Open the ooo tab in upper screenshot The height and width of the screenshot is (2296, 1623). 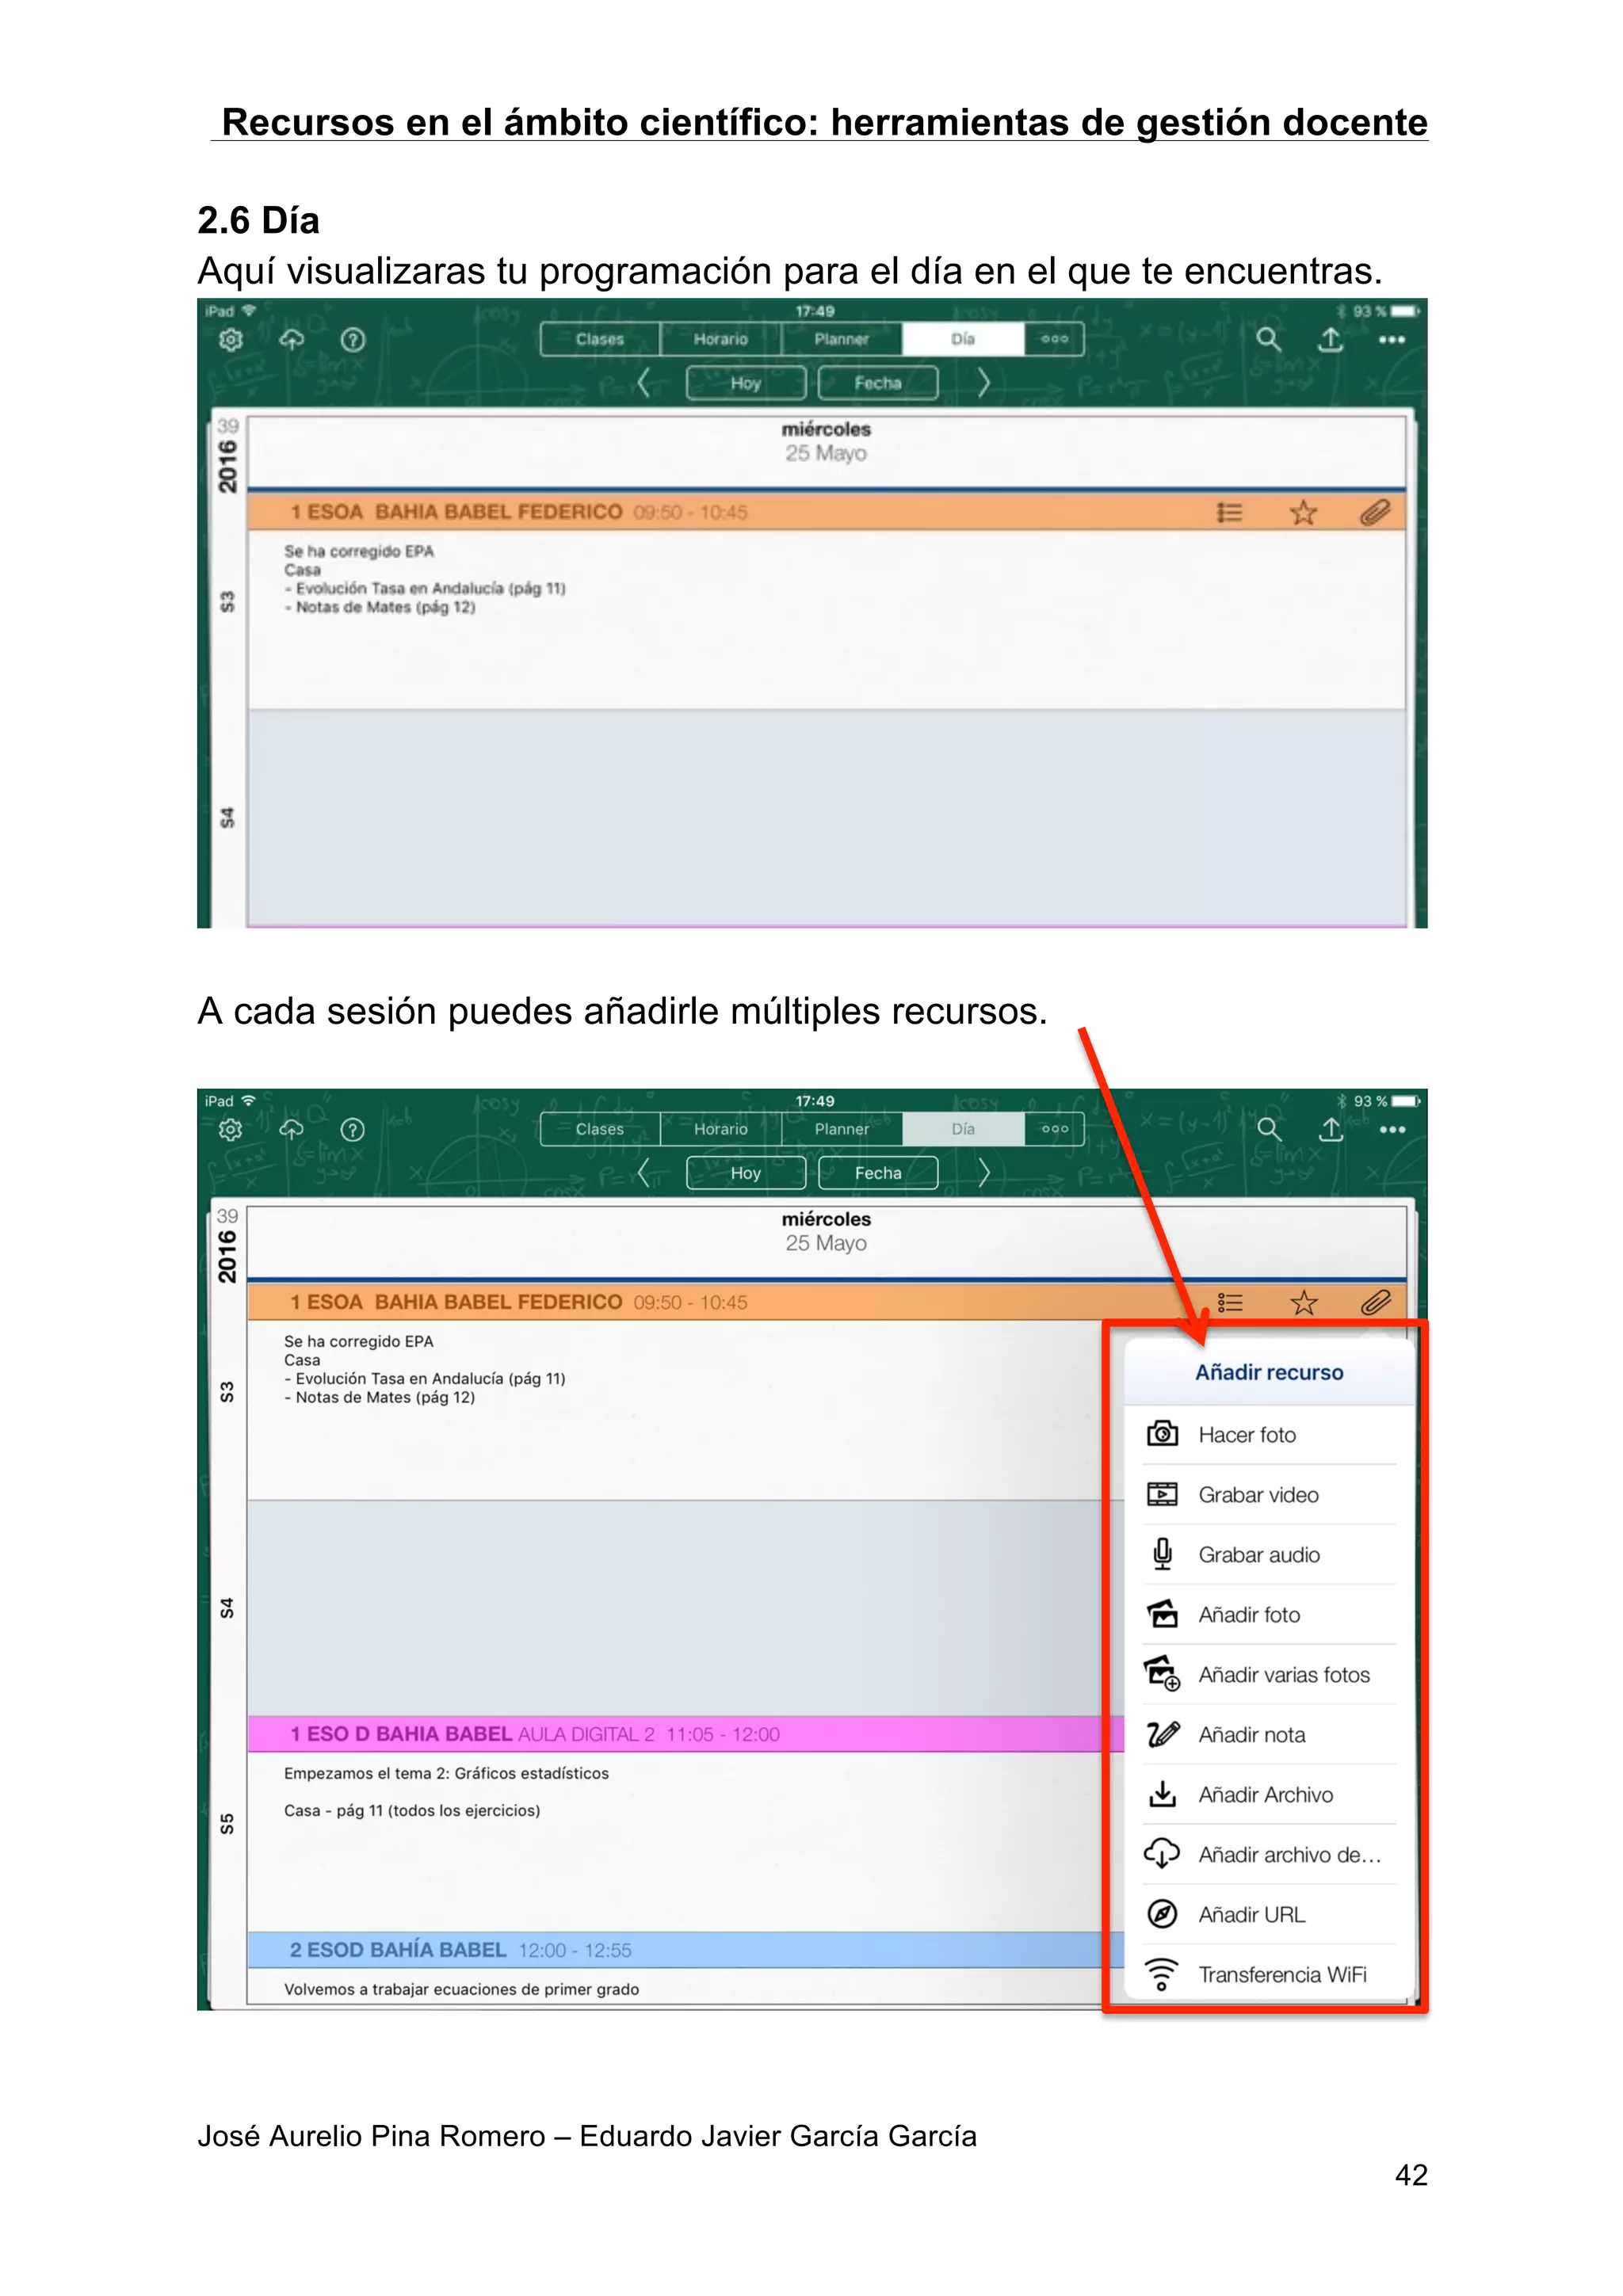pyautogui.click(x=1054, y=339)
